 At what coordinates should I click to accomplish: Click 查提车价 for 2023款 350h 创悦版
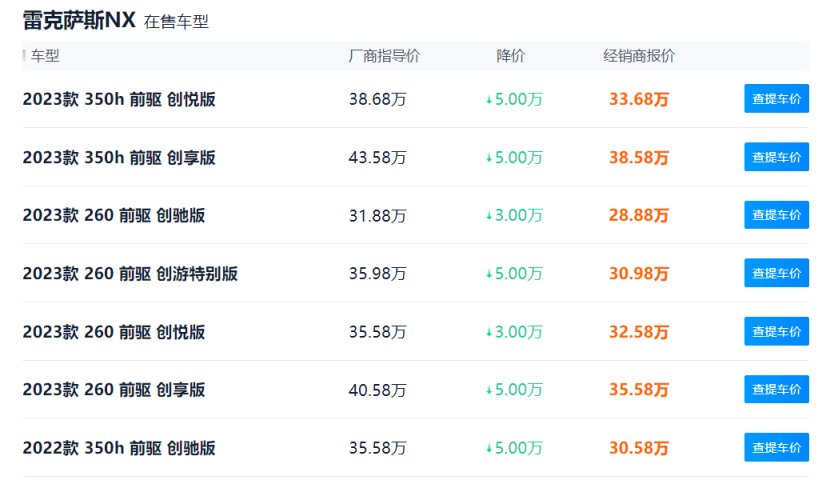pos(776,99)
